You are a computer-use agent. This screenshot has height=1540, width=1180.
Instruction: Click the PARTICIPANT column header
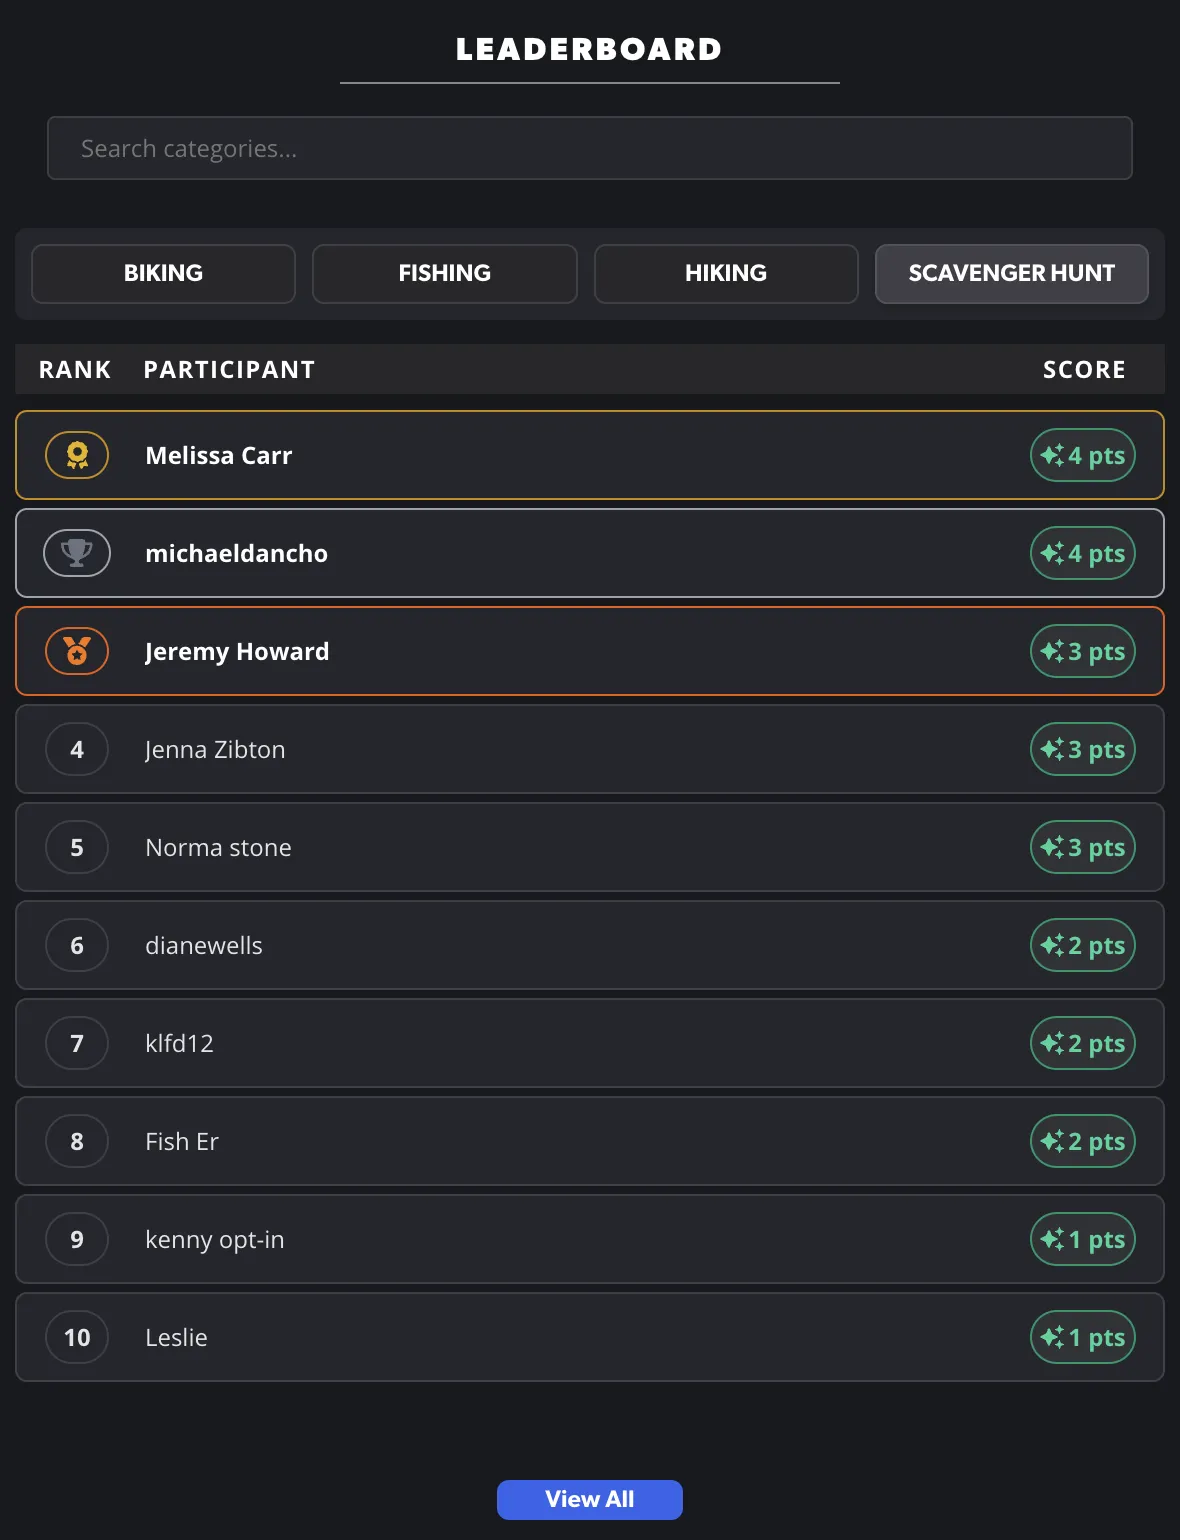click(229, 369)
